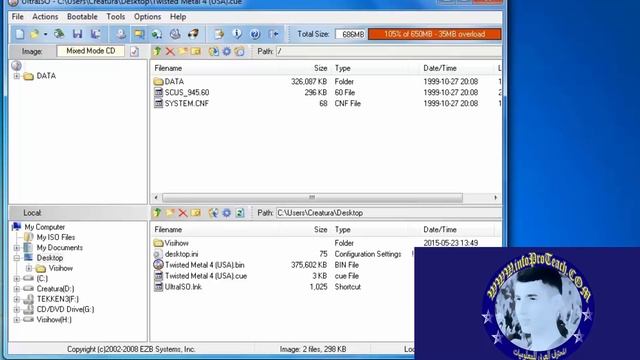Click the Burn CD/DVD Image icon
The width and height of the screenshot is (640, 360).
coord(193,34)
